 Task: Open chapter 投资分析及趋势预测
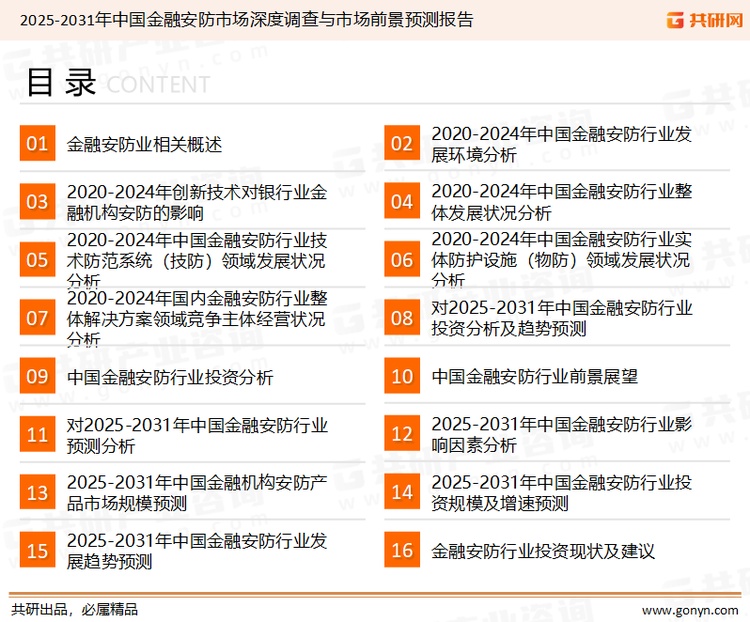(x=561, y=318)
